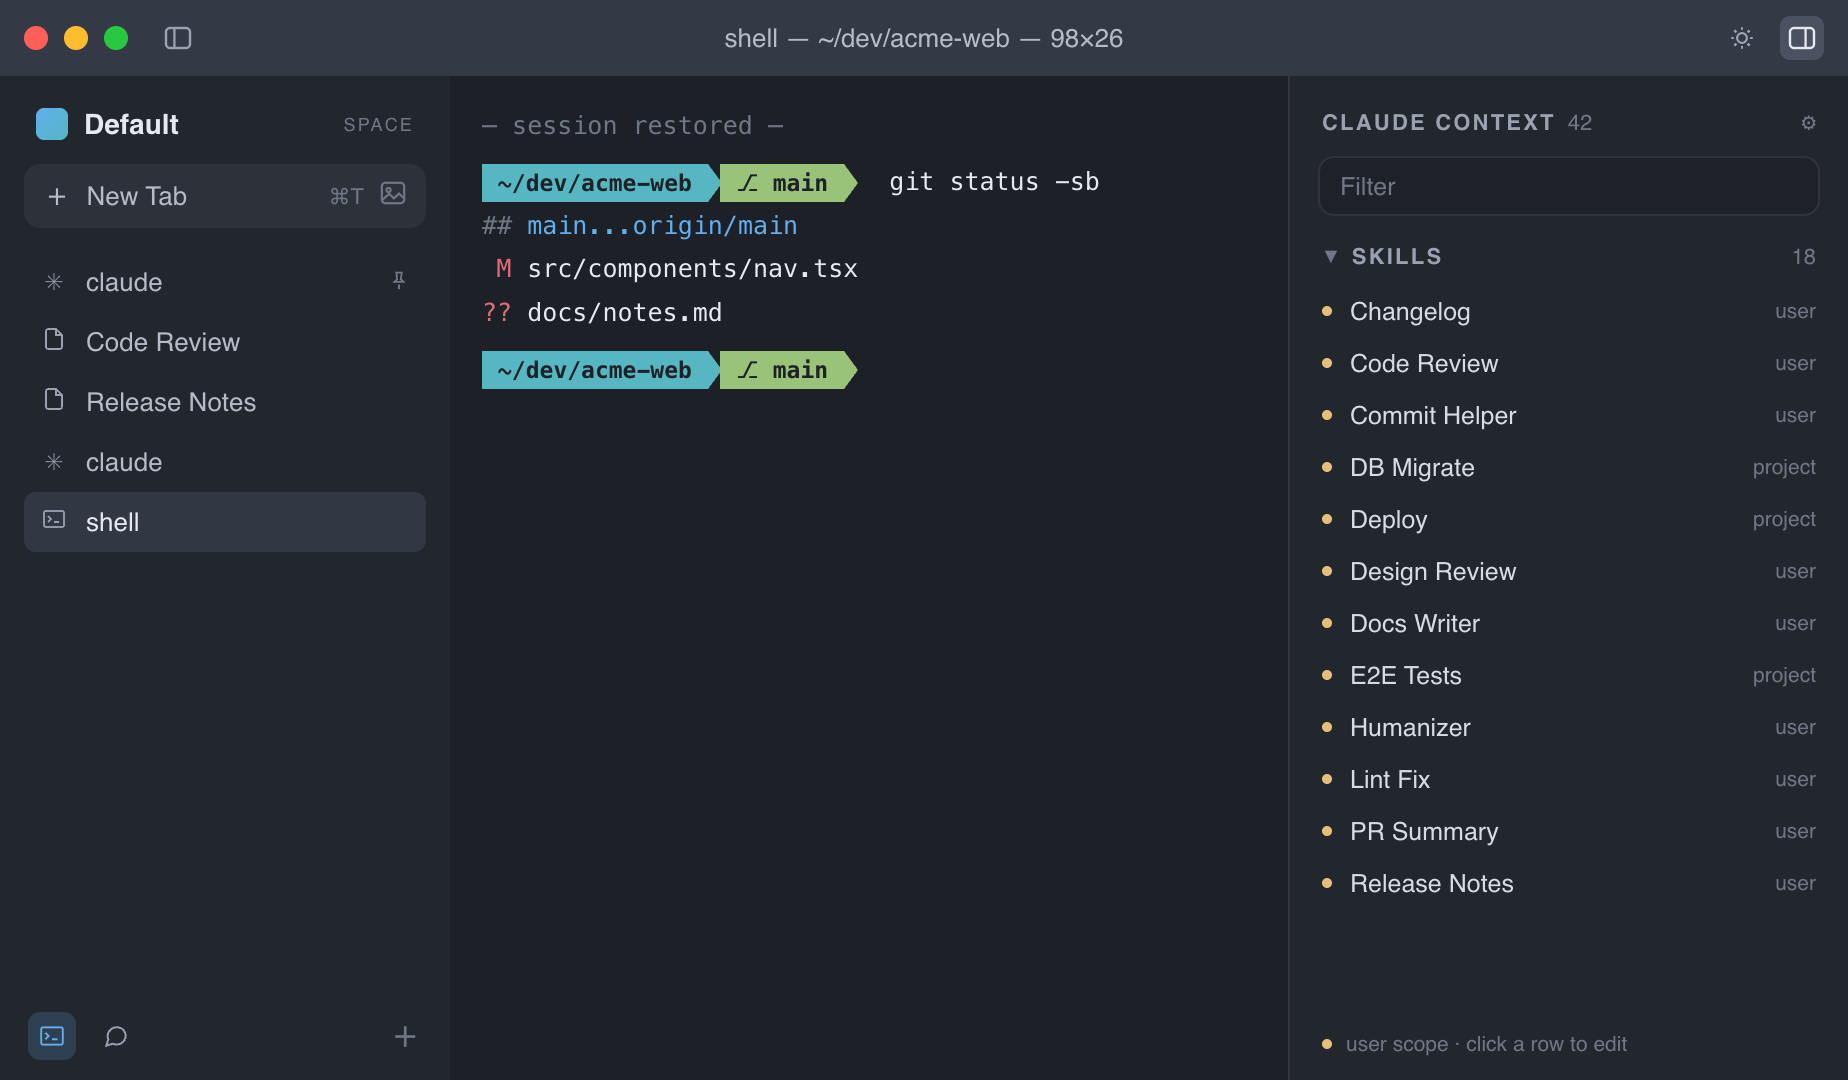This screenshot has width=1848, height=1080.
Task: Add a new space with bottom plus icon
Action: click(x=405, y=1036)
